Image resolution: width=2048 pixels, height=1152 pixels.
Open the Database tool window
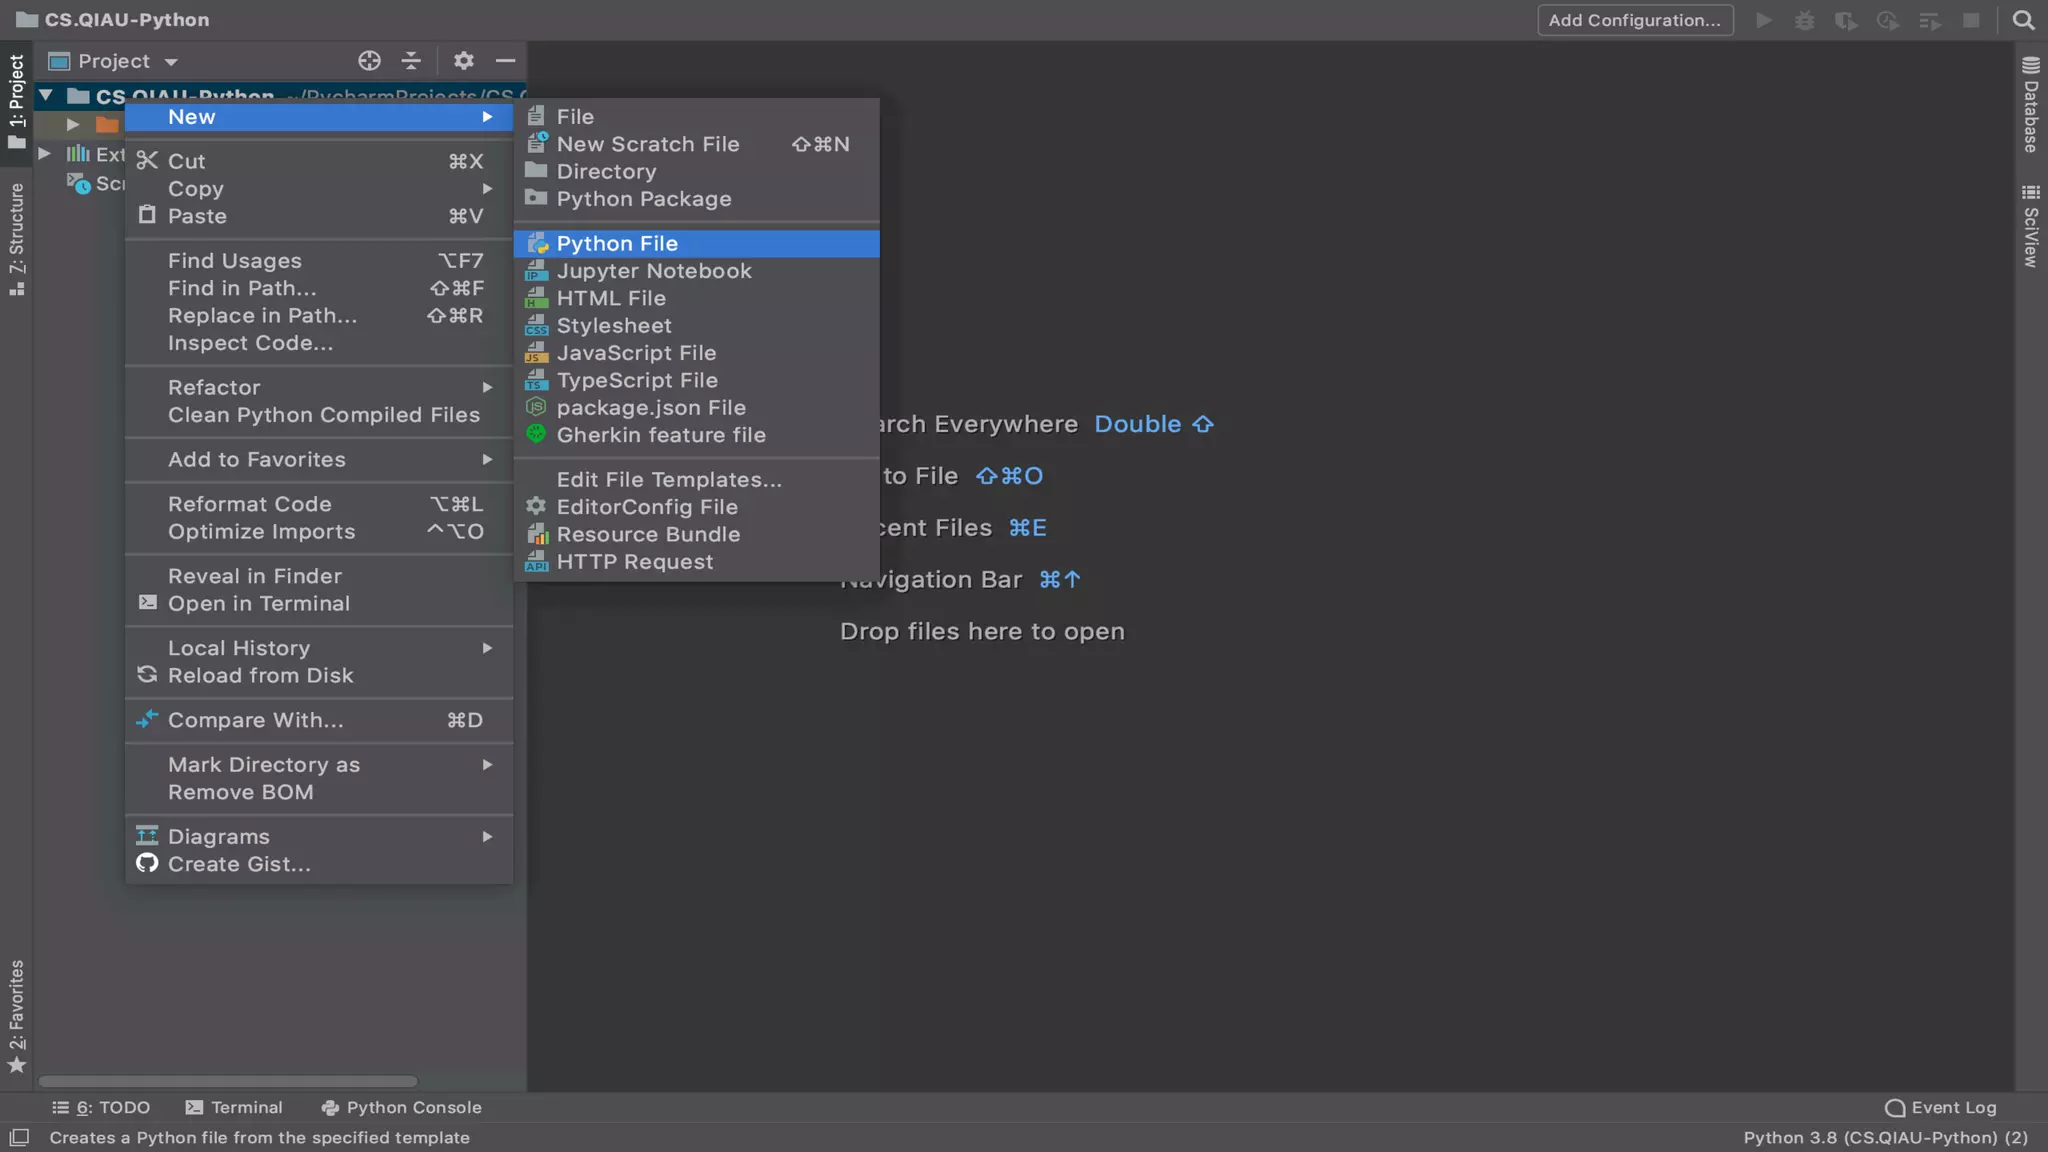2030,105
